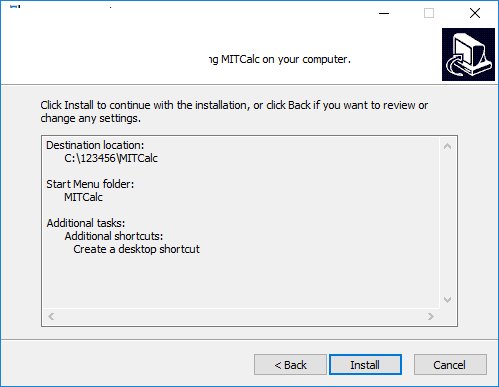This screenshot has height=387, width=499.
Task: Click the 'MITCalc on your computer' header text
Action: (x=286, y=59)
